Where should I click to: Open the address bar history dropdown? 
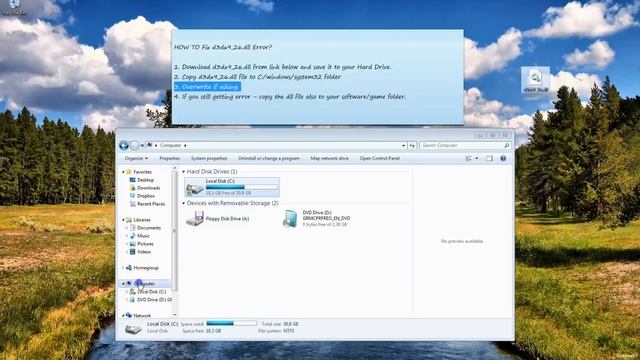[x=403, y=145]
